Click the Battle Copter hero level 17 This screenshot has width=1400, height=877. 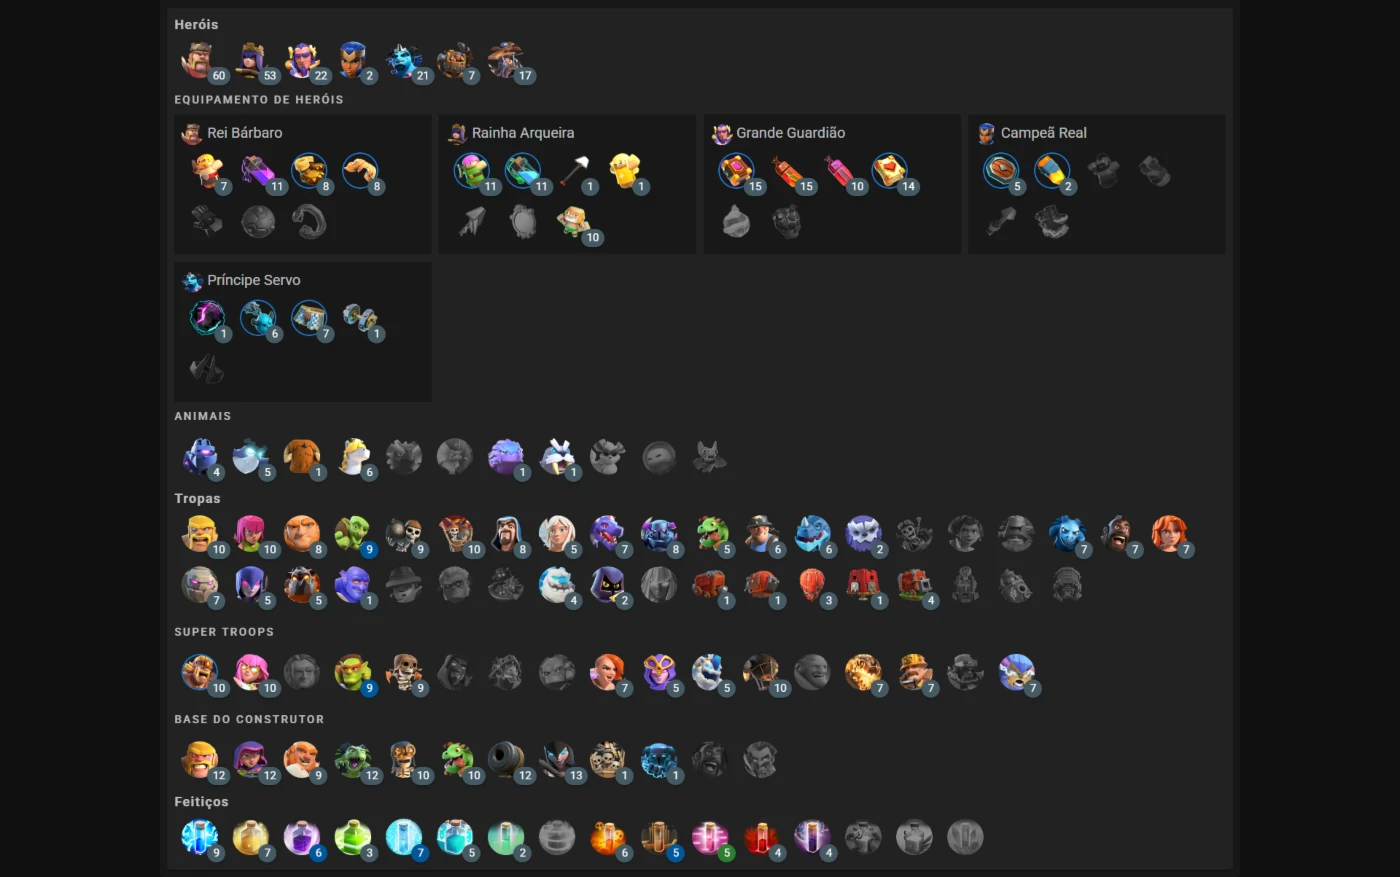506,61
